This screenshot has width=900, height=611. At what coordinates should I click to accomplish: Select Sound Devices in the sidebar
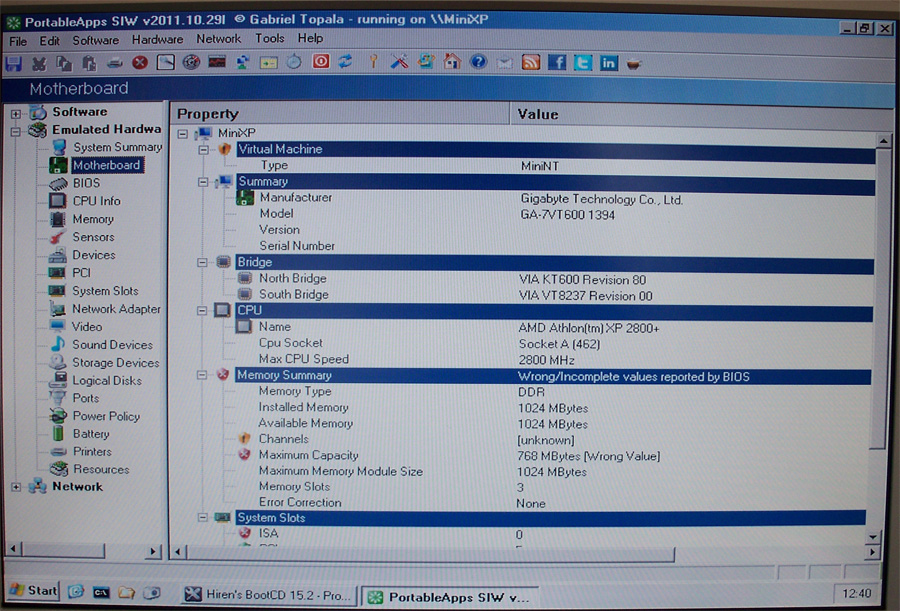coord(112,345)
